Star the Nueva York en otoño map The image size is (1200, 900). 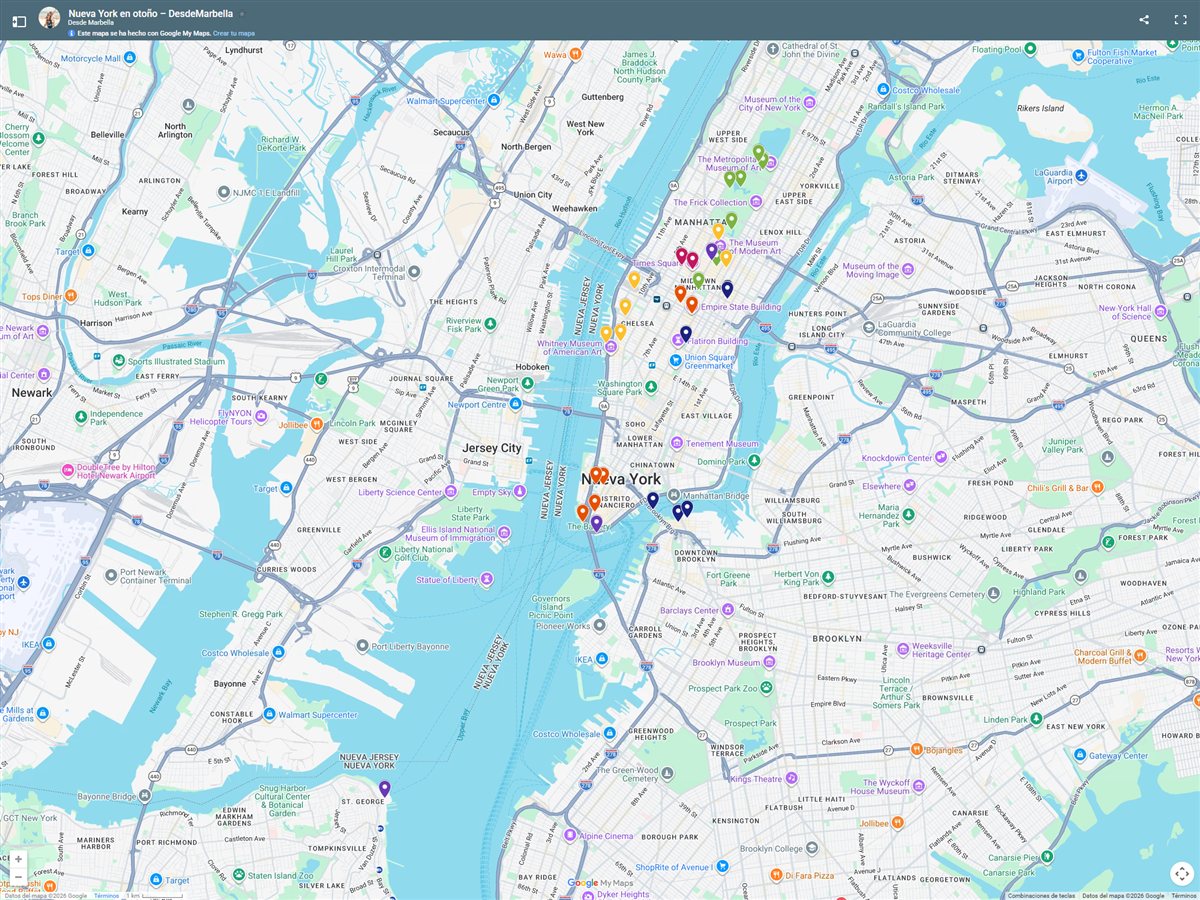242,14
